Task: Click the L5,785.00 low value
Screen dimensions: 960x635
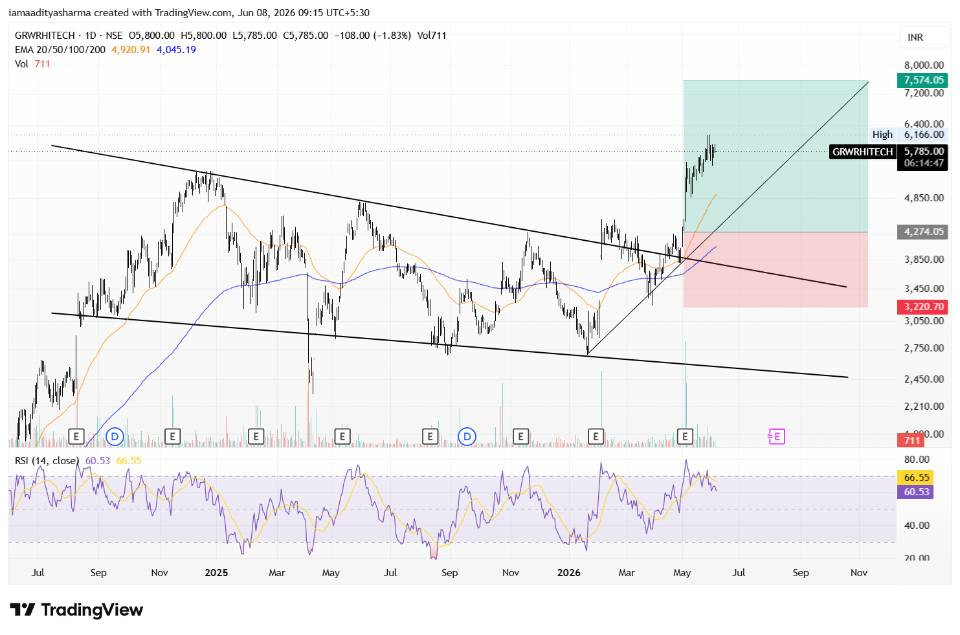Action: point(255,36)
